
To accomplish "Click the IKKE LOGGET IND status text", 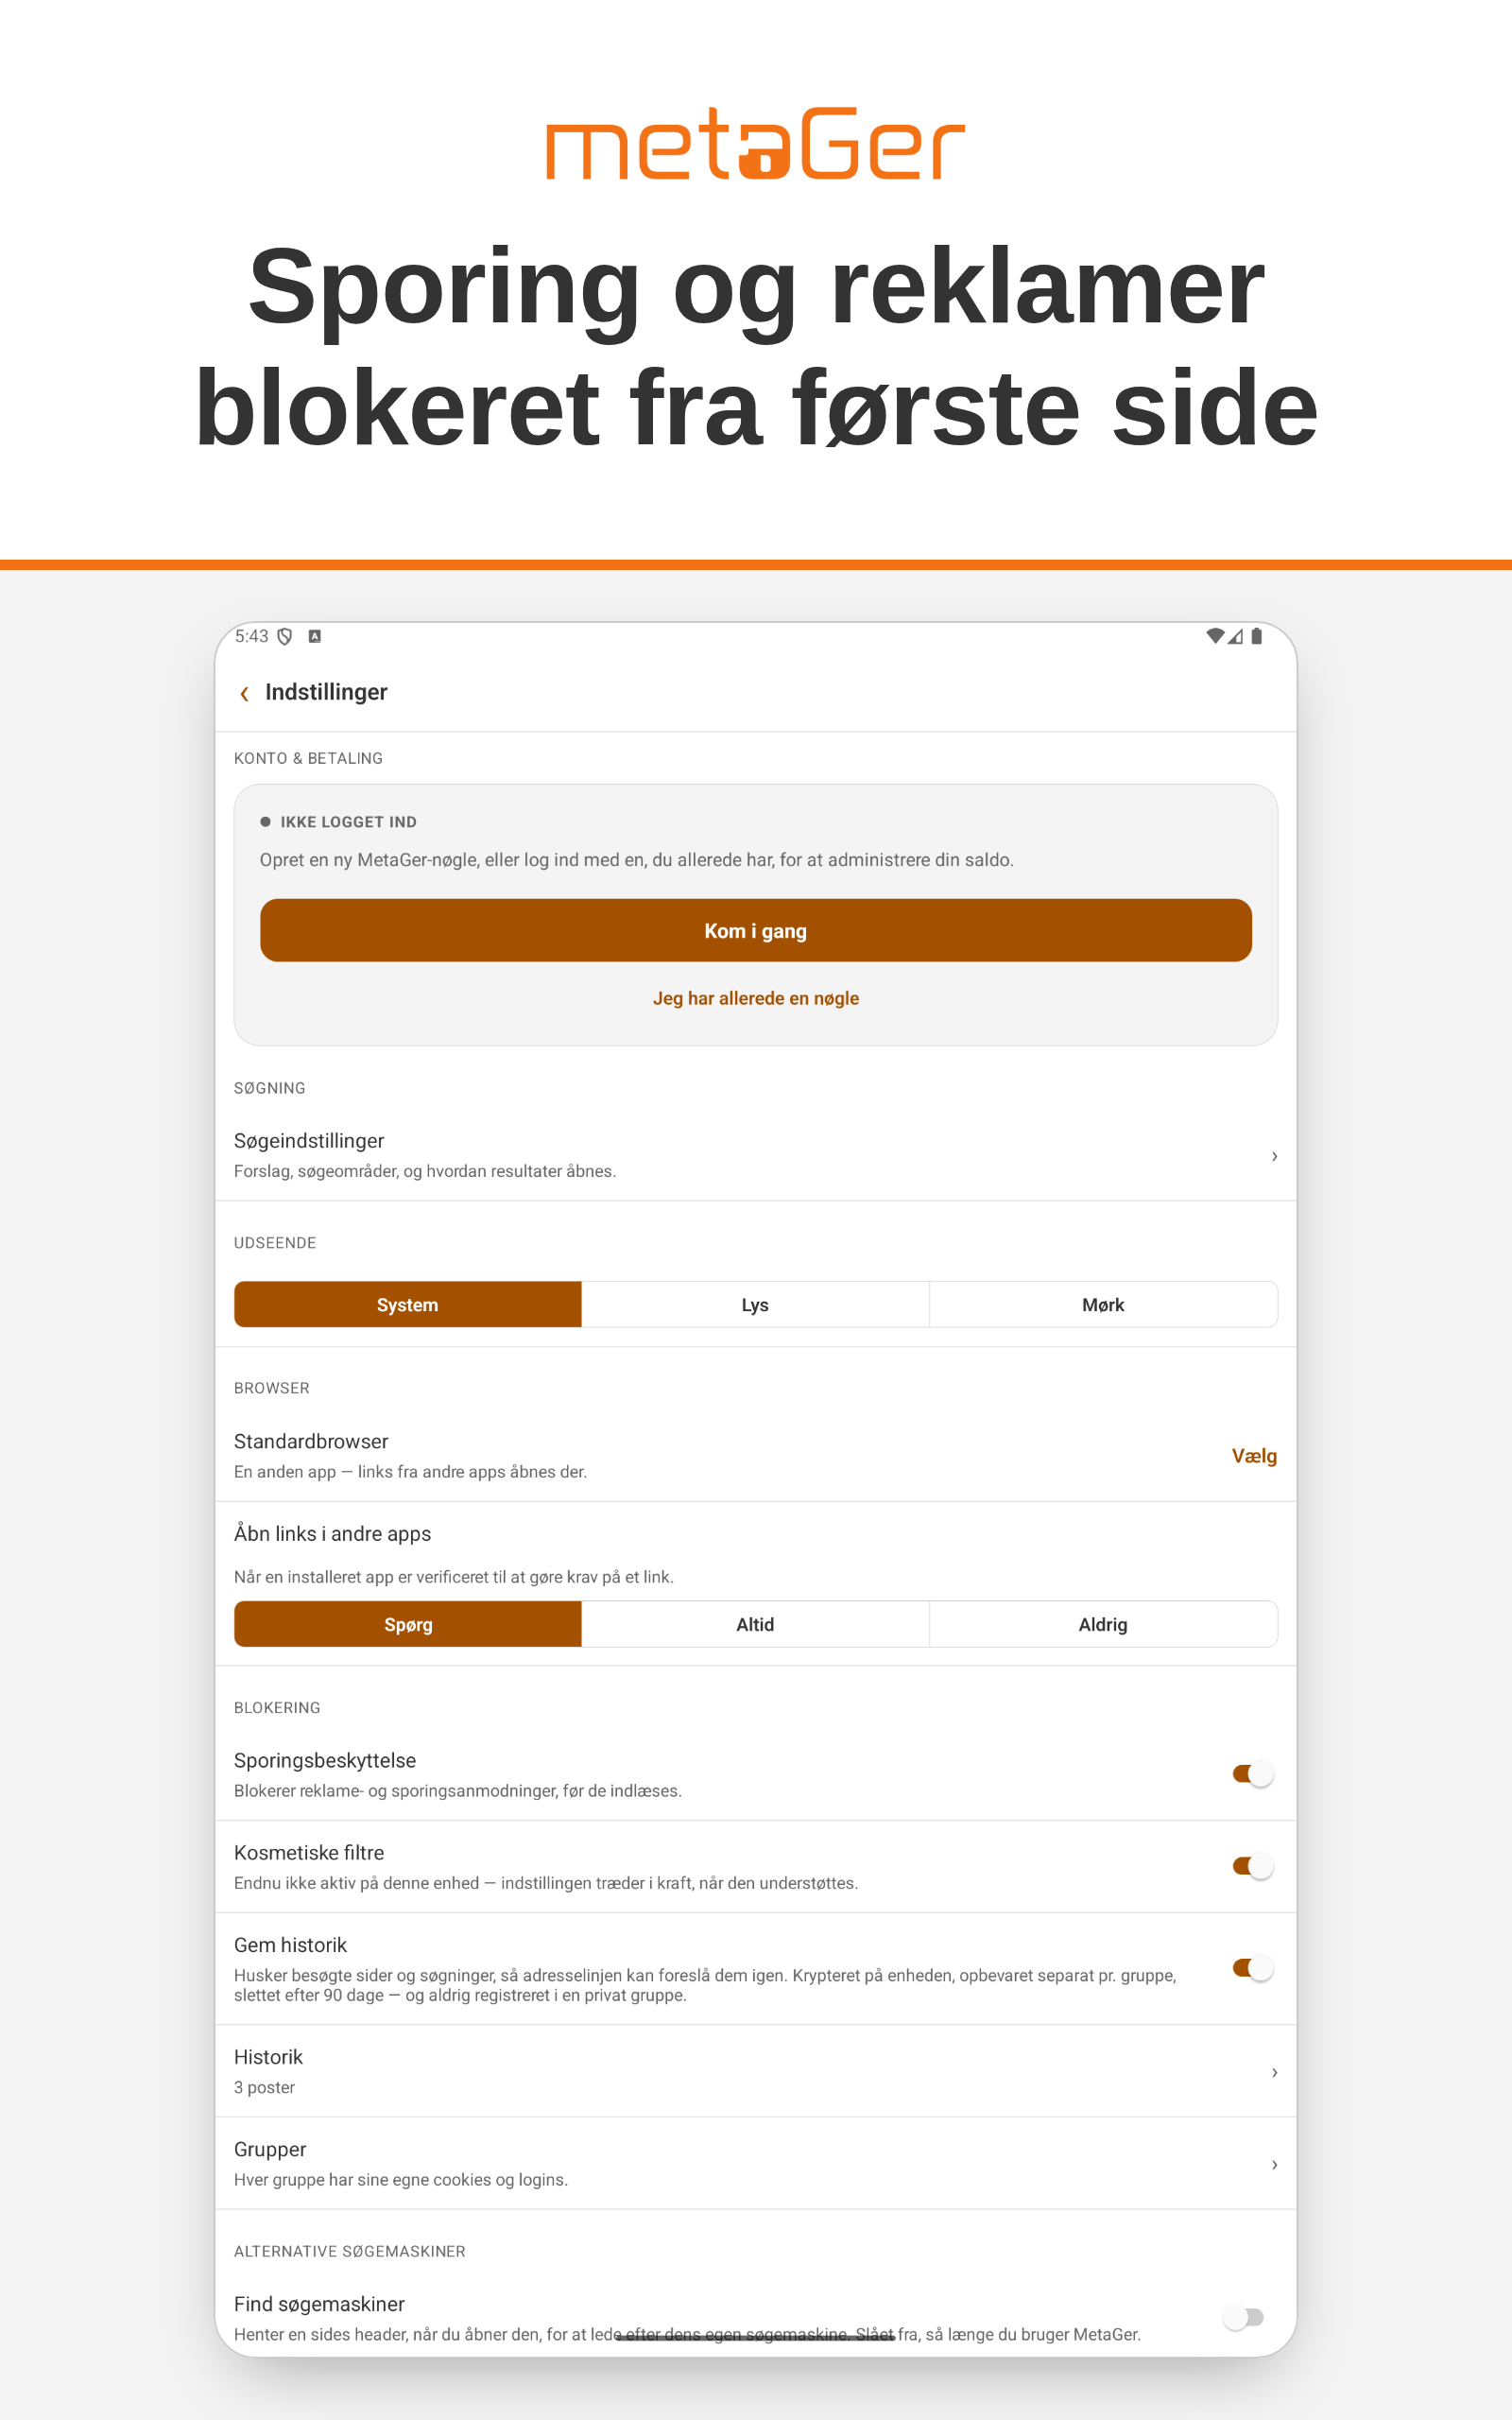I will [x=348, y=822].
